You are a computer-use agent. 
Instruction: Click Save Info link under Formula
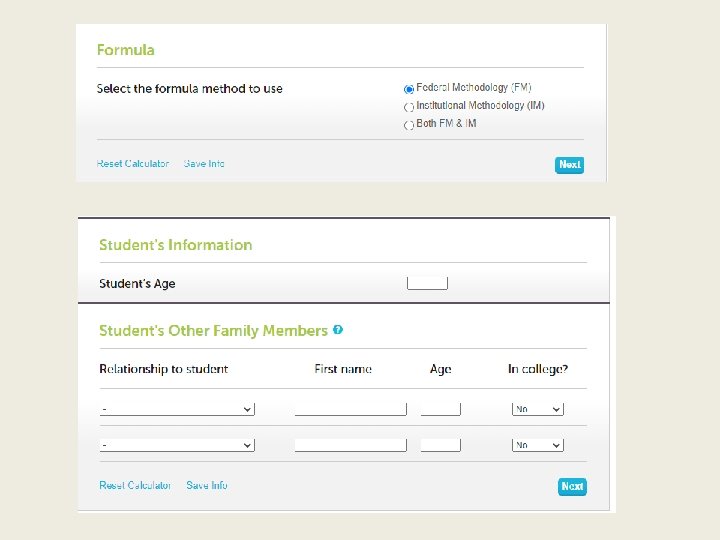pyautogui.click(x=204, y=164)
